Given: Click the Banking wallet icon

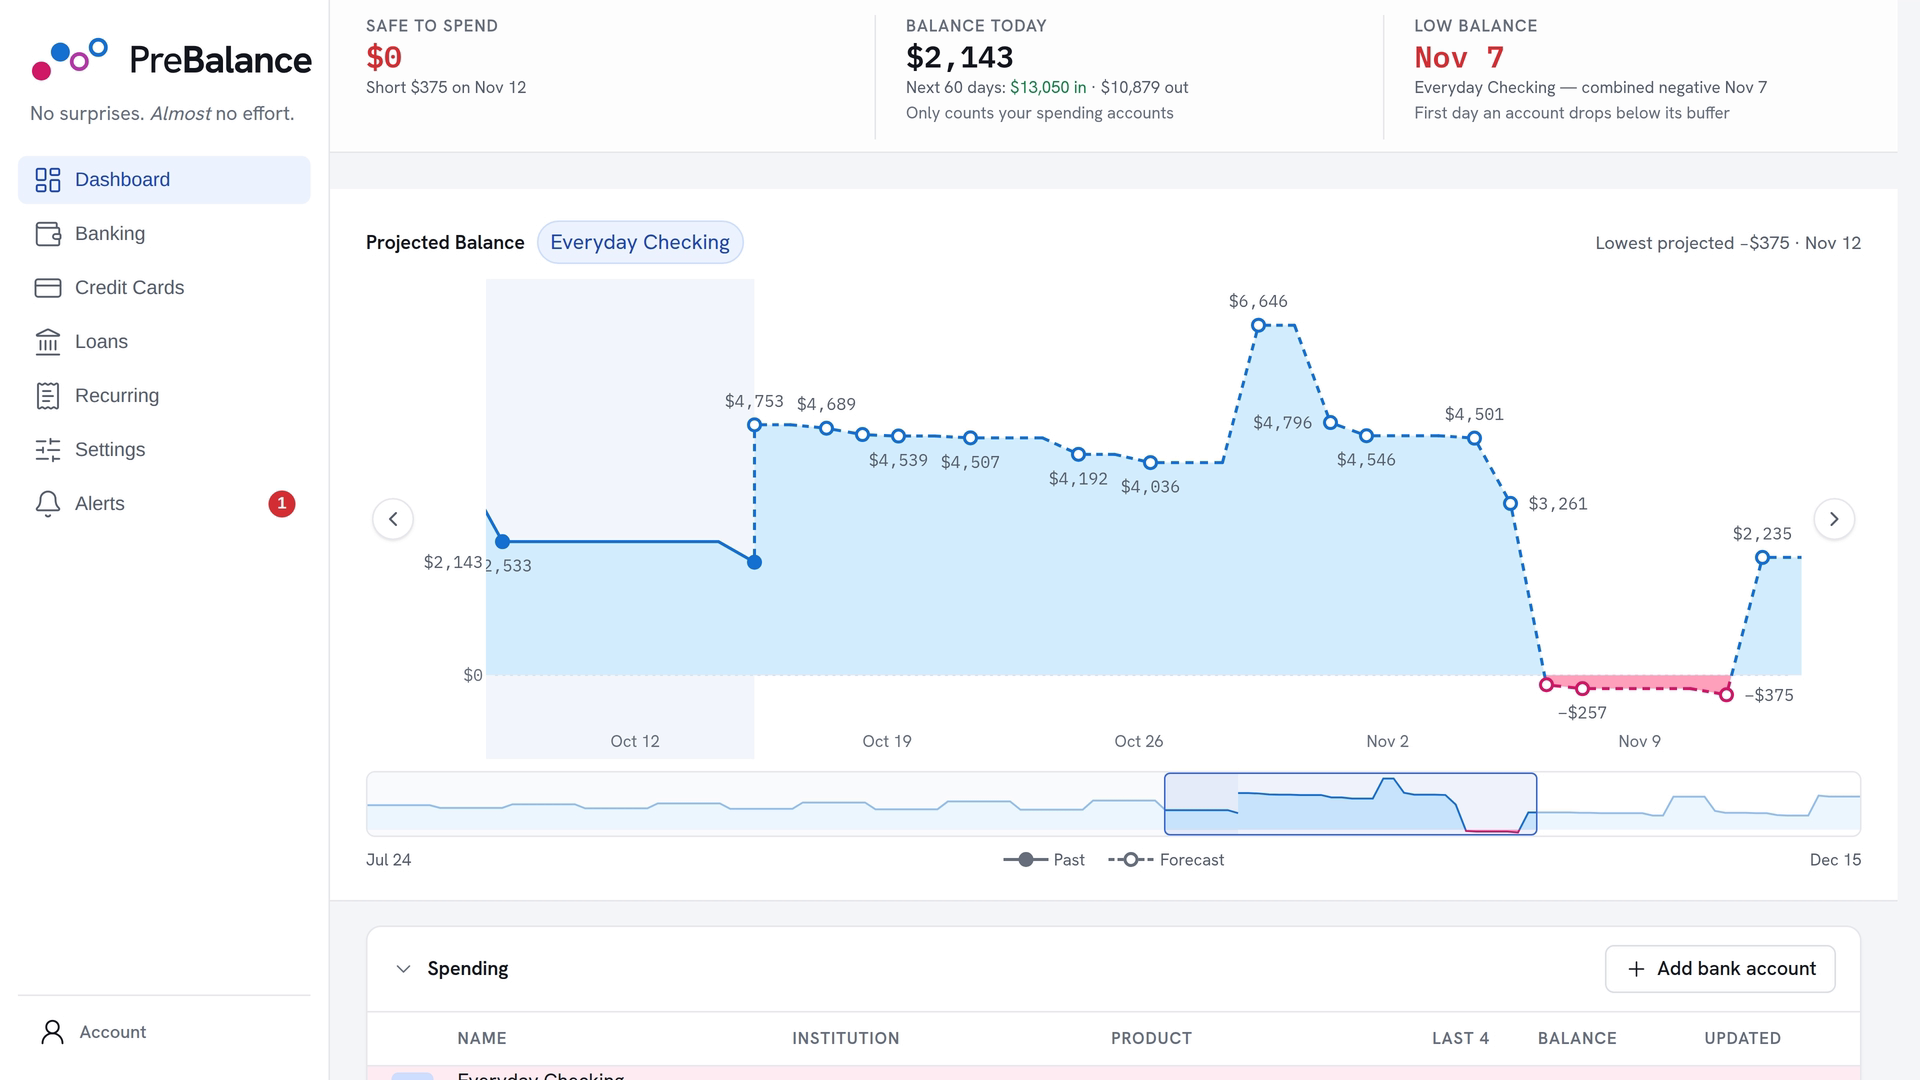Looking at the screenshot, I should click(x=48, y=234).
